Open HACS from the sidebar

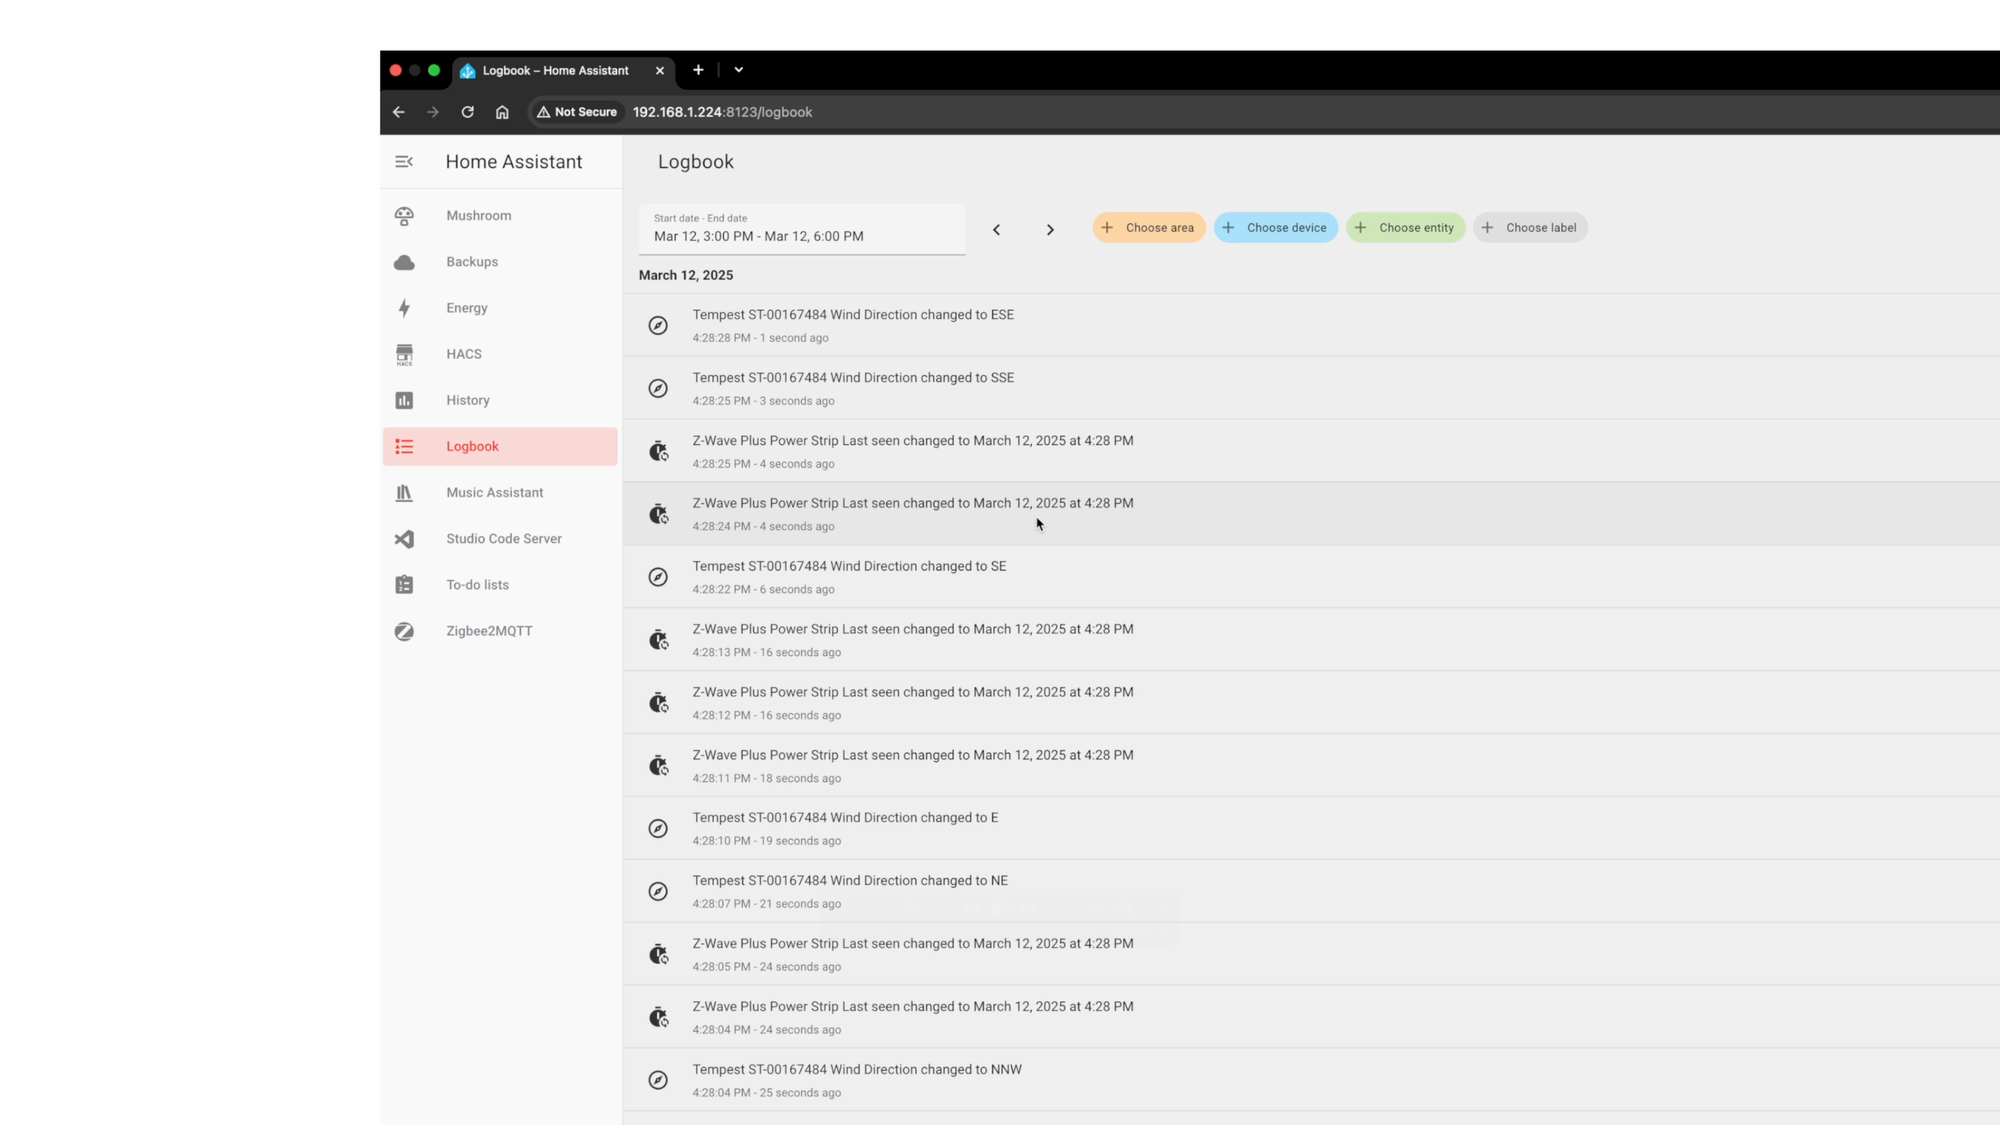pos(500,354)
